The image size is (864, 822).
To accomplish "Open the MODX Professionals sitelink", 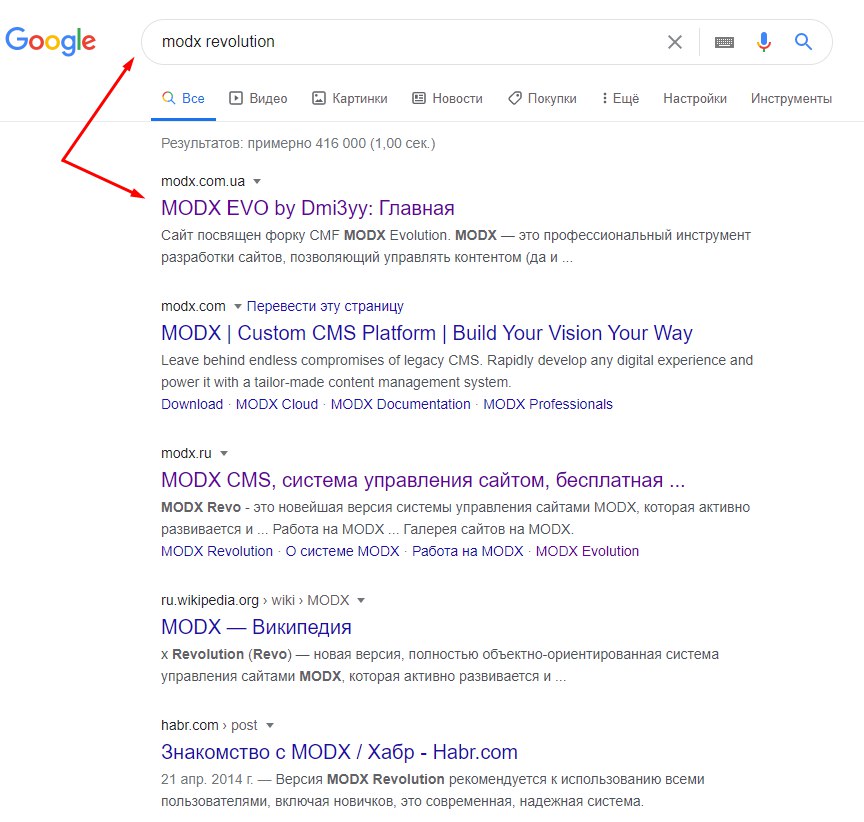I will (x=548, y=404).
